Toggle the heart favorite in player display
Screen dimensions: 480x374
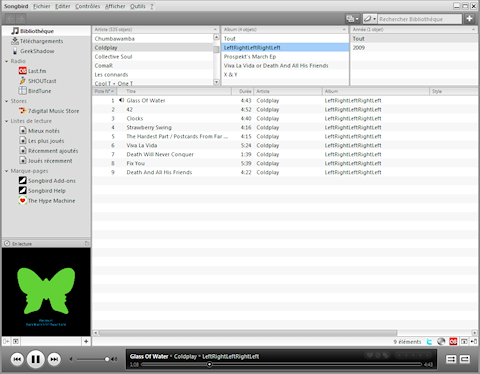[x=370, y=356]
